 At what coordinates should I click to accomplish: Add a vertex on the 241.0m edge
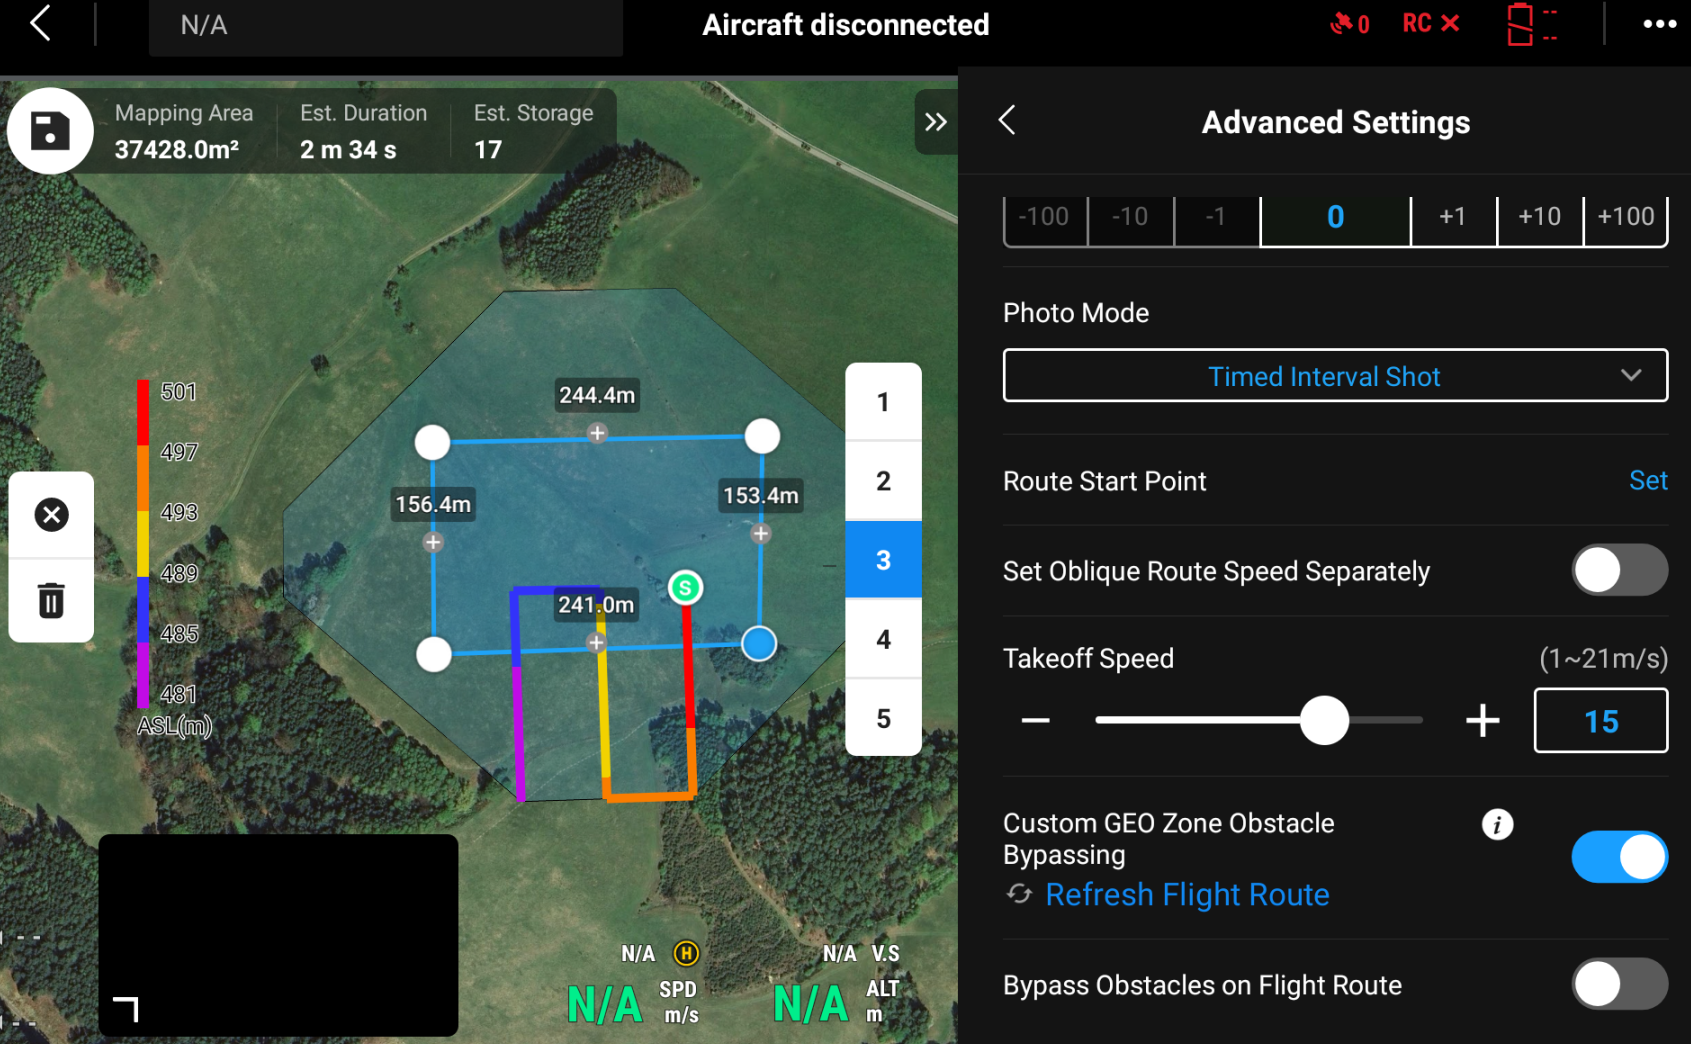tap(596, 642)
